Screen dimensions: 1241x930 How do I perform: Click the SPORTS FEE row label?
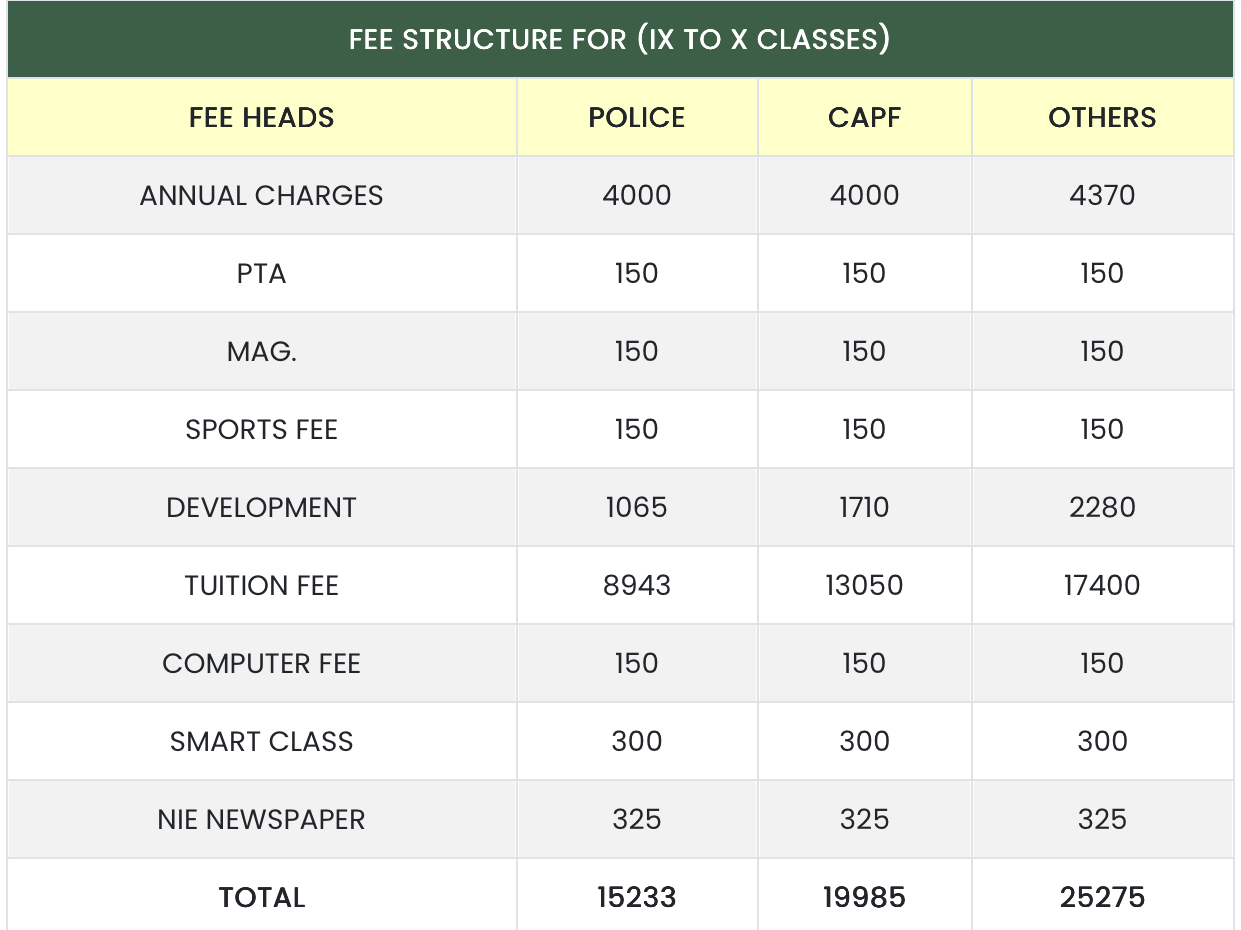pos(262,429)
